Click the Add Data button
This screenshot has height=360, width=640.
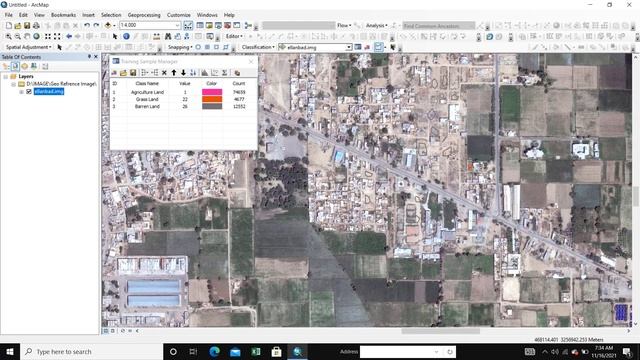point(108,26)
